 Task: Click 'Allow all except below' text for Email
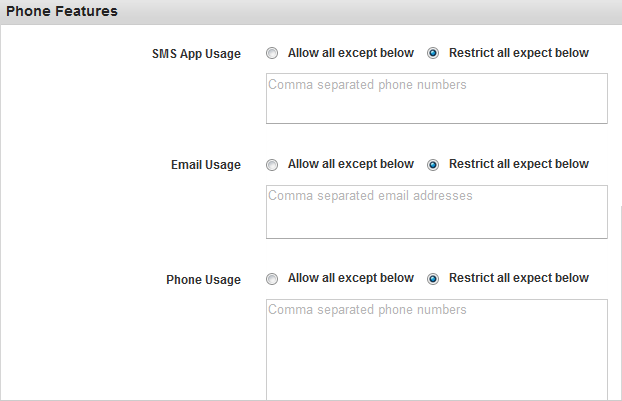click(351, 164)
